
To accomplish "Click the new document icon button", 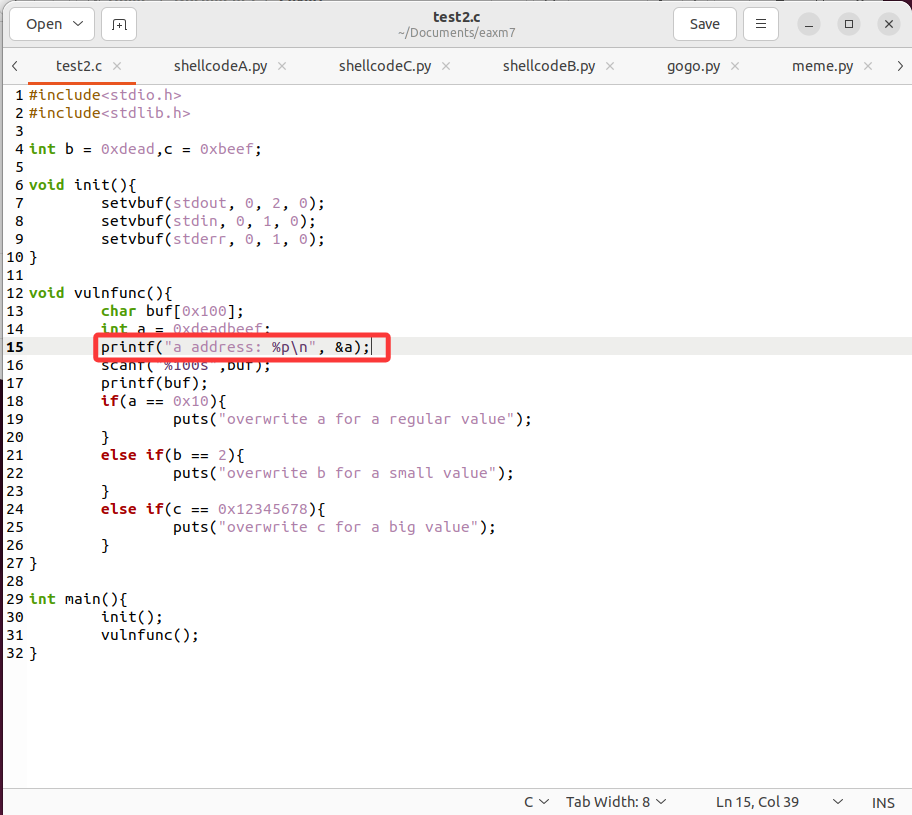I will point(119,24).
